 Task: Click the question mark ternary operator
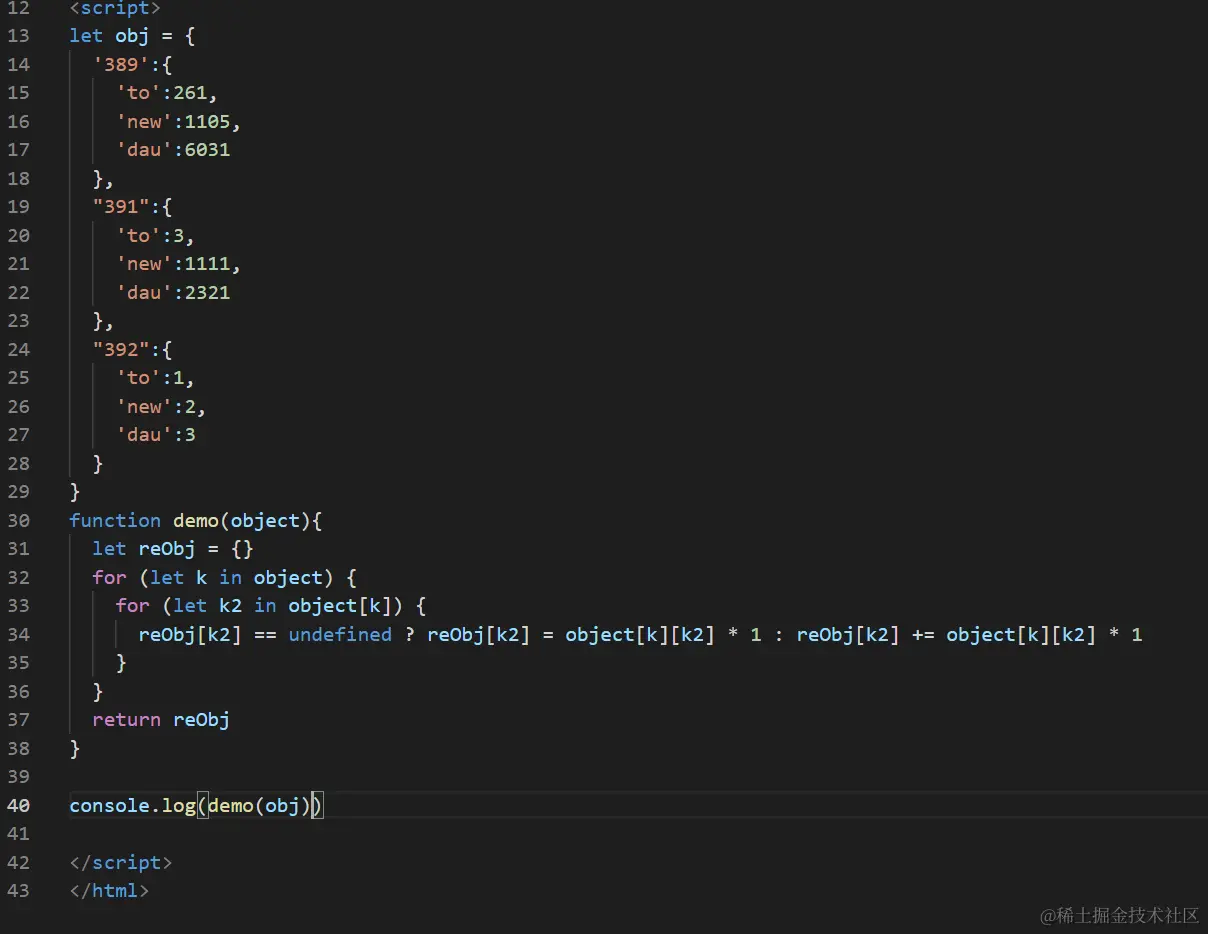(410, 634)
